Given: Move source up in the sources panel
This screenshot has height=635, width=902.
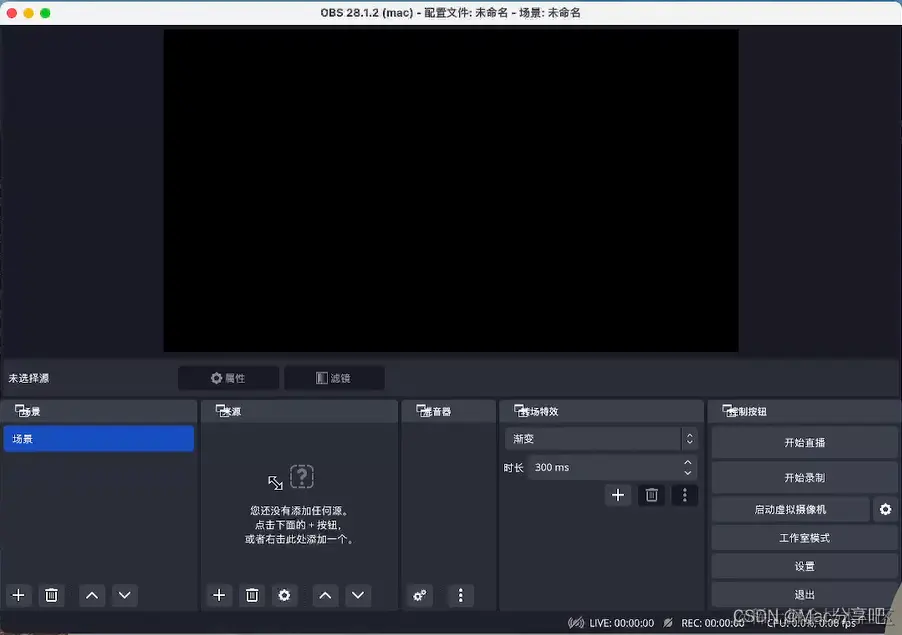Looking at the screenshot, I should (325, 595).
